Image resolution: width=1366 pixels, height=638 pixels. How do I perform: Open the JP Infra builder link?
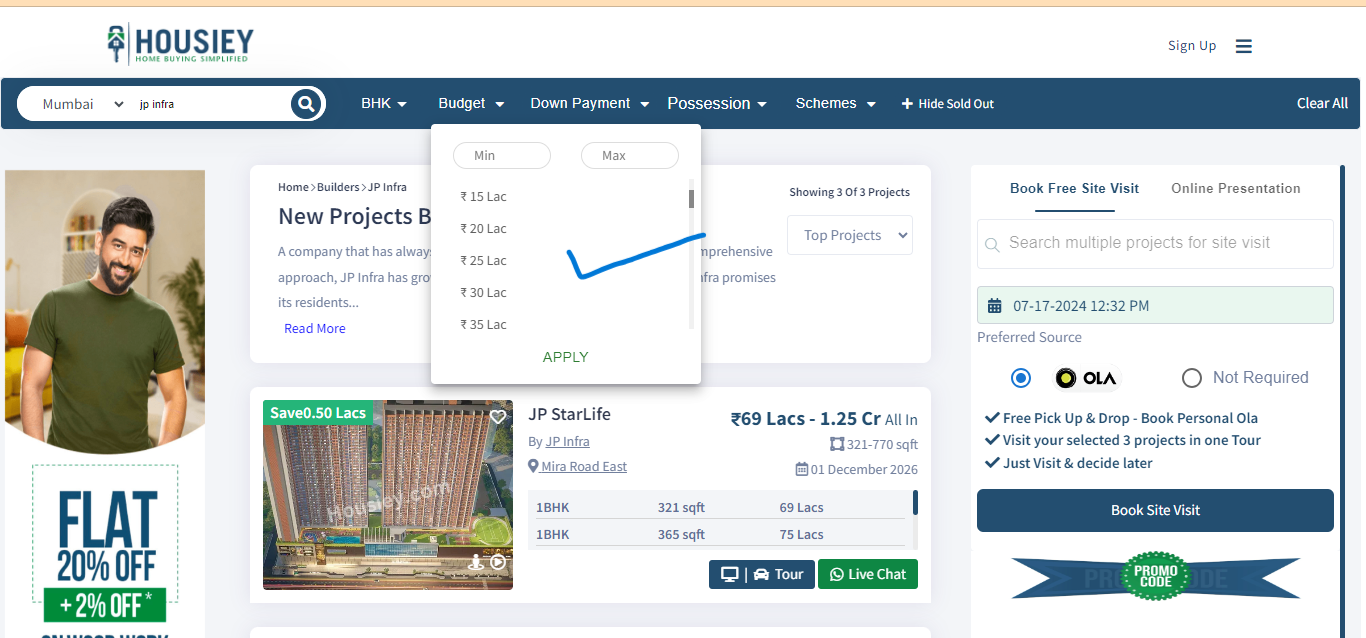click(x=567, y=442)
